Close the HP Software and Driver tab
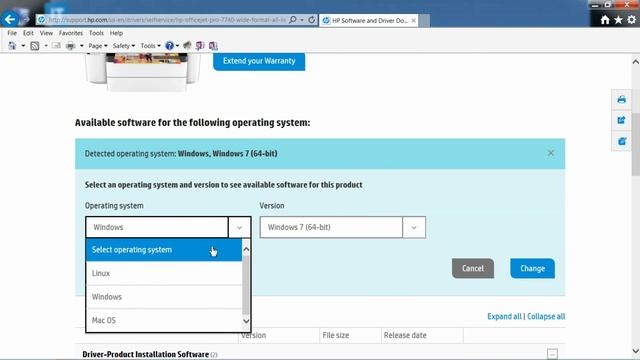This screenshot has width=640, height=360. 413,20
